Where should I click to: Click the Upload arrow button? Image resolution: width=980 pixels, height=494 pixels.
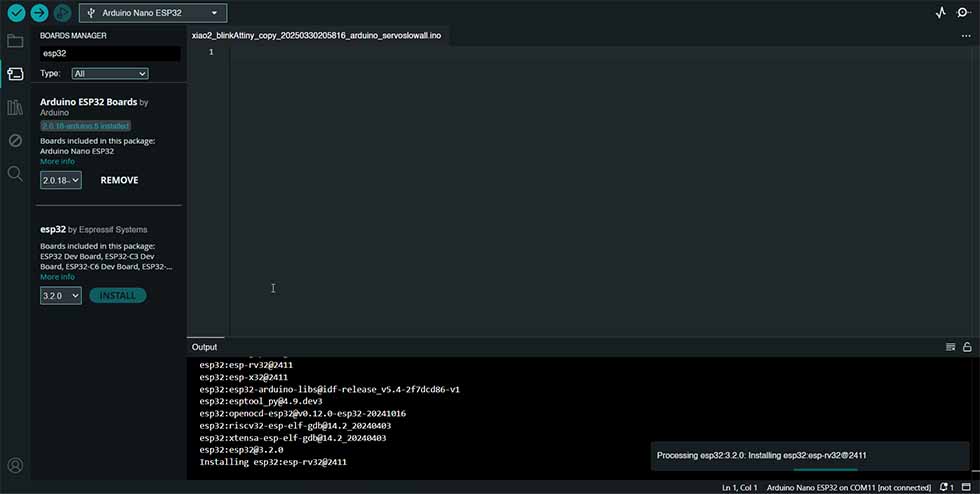point(39,13)
